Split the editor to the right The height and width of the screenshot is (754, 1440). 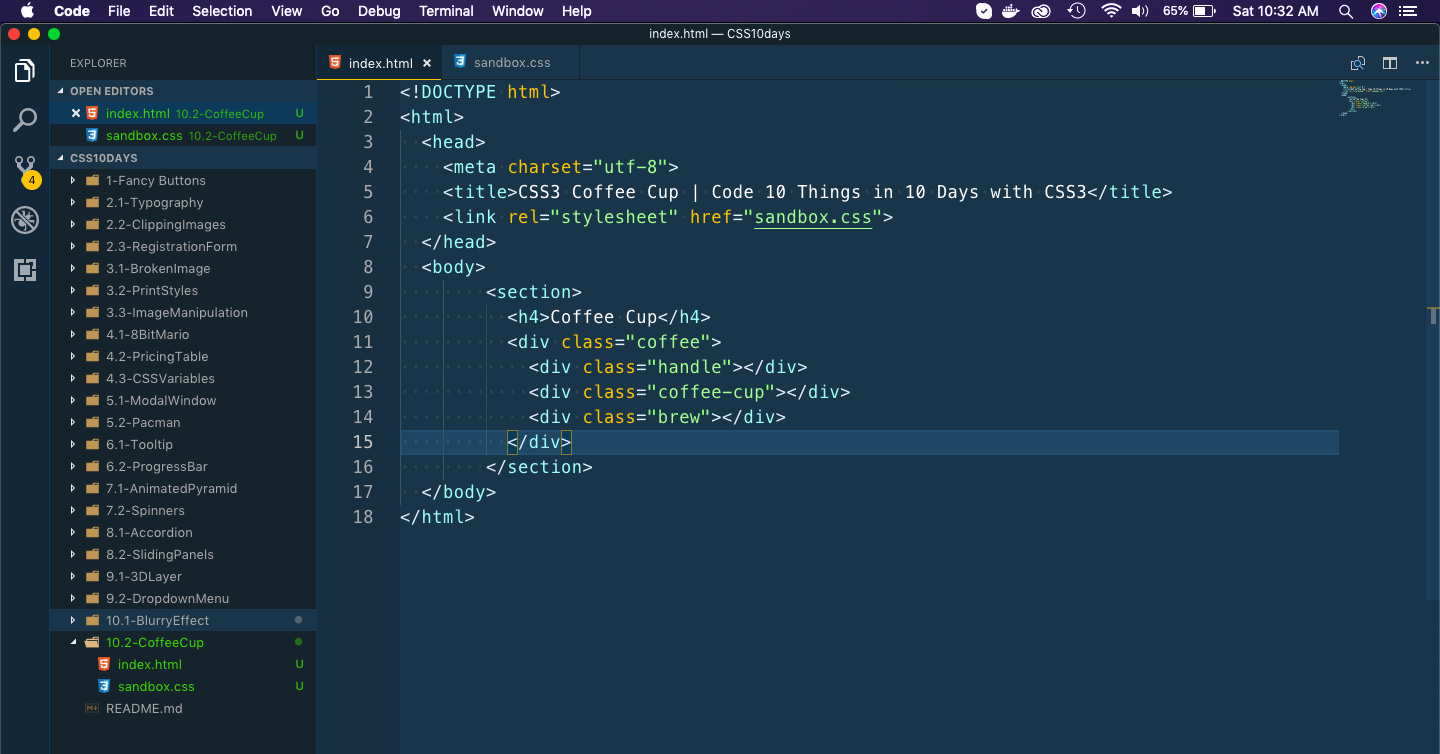click(x=1390, y=62)
